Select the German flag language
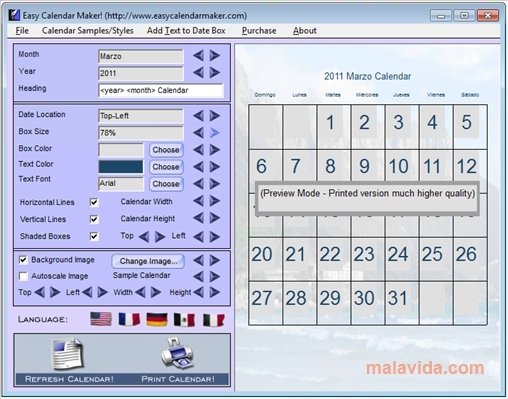 click(157, 319)
